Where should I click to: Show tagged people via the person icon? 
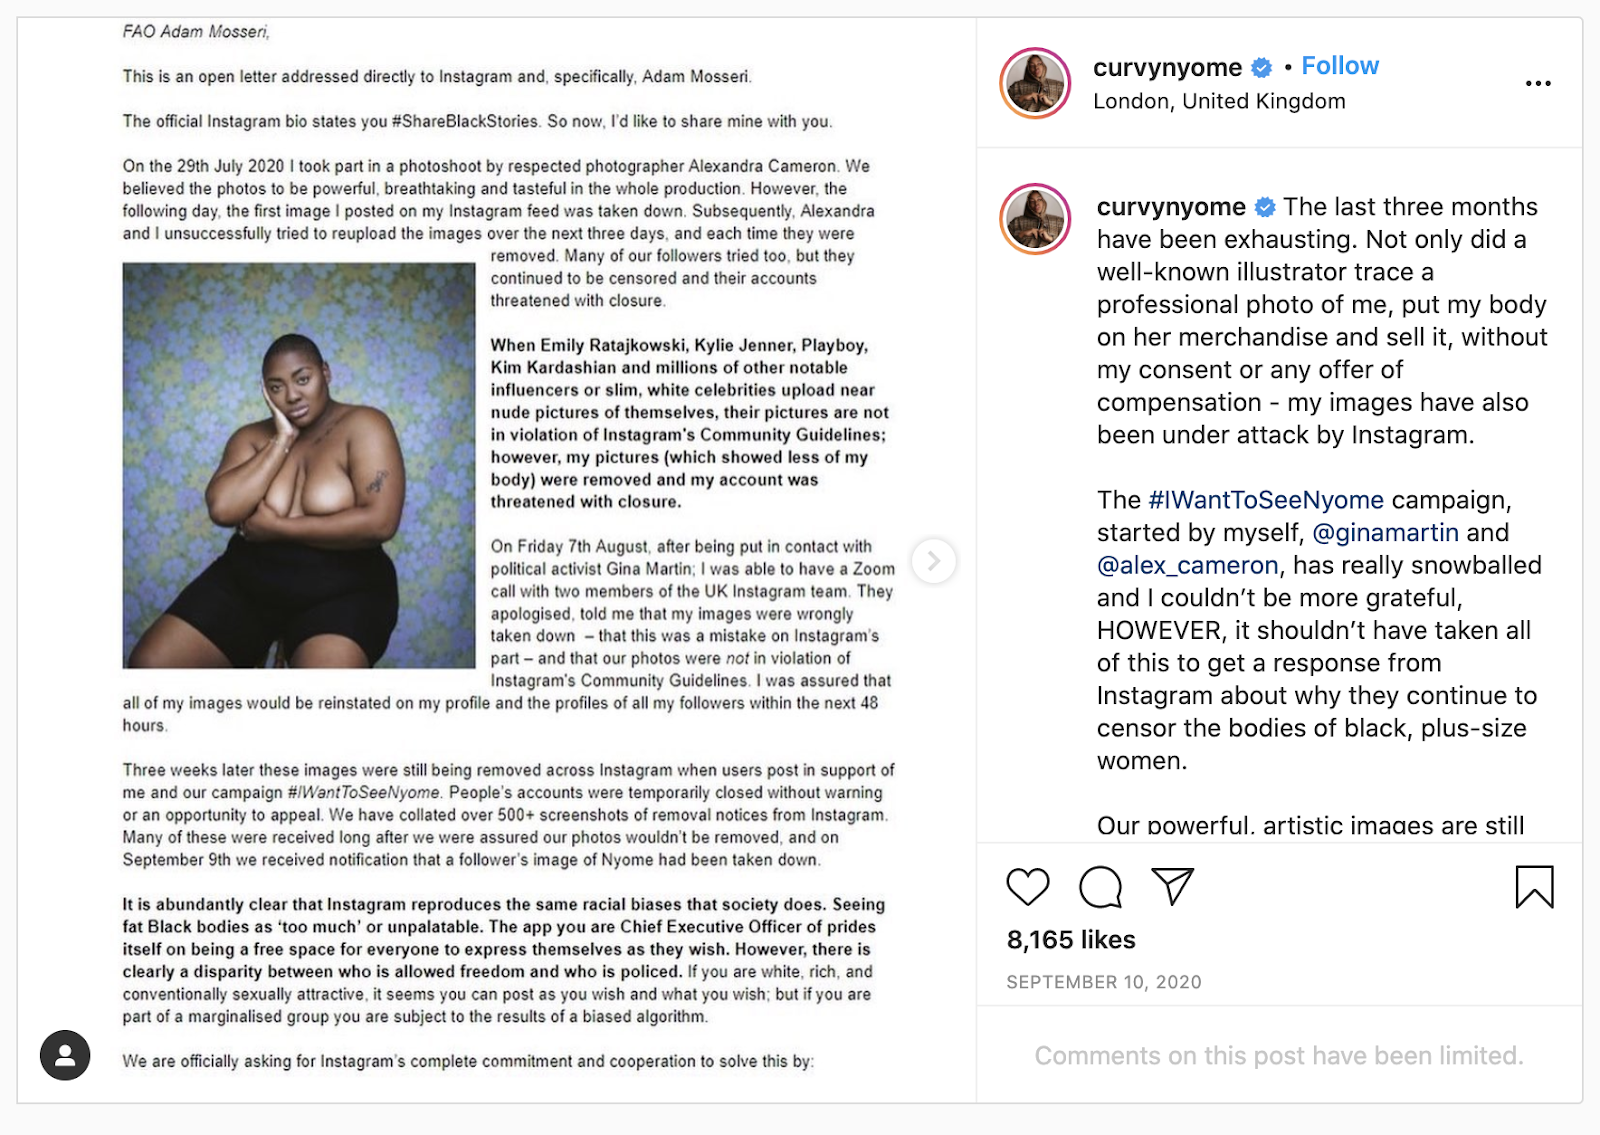pos(65,1055)
